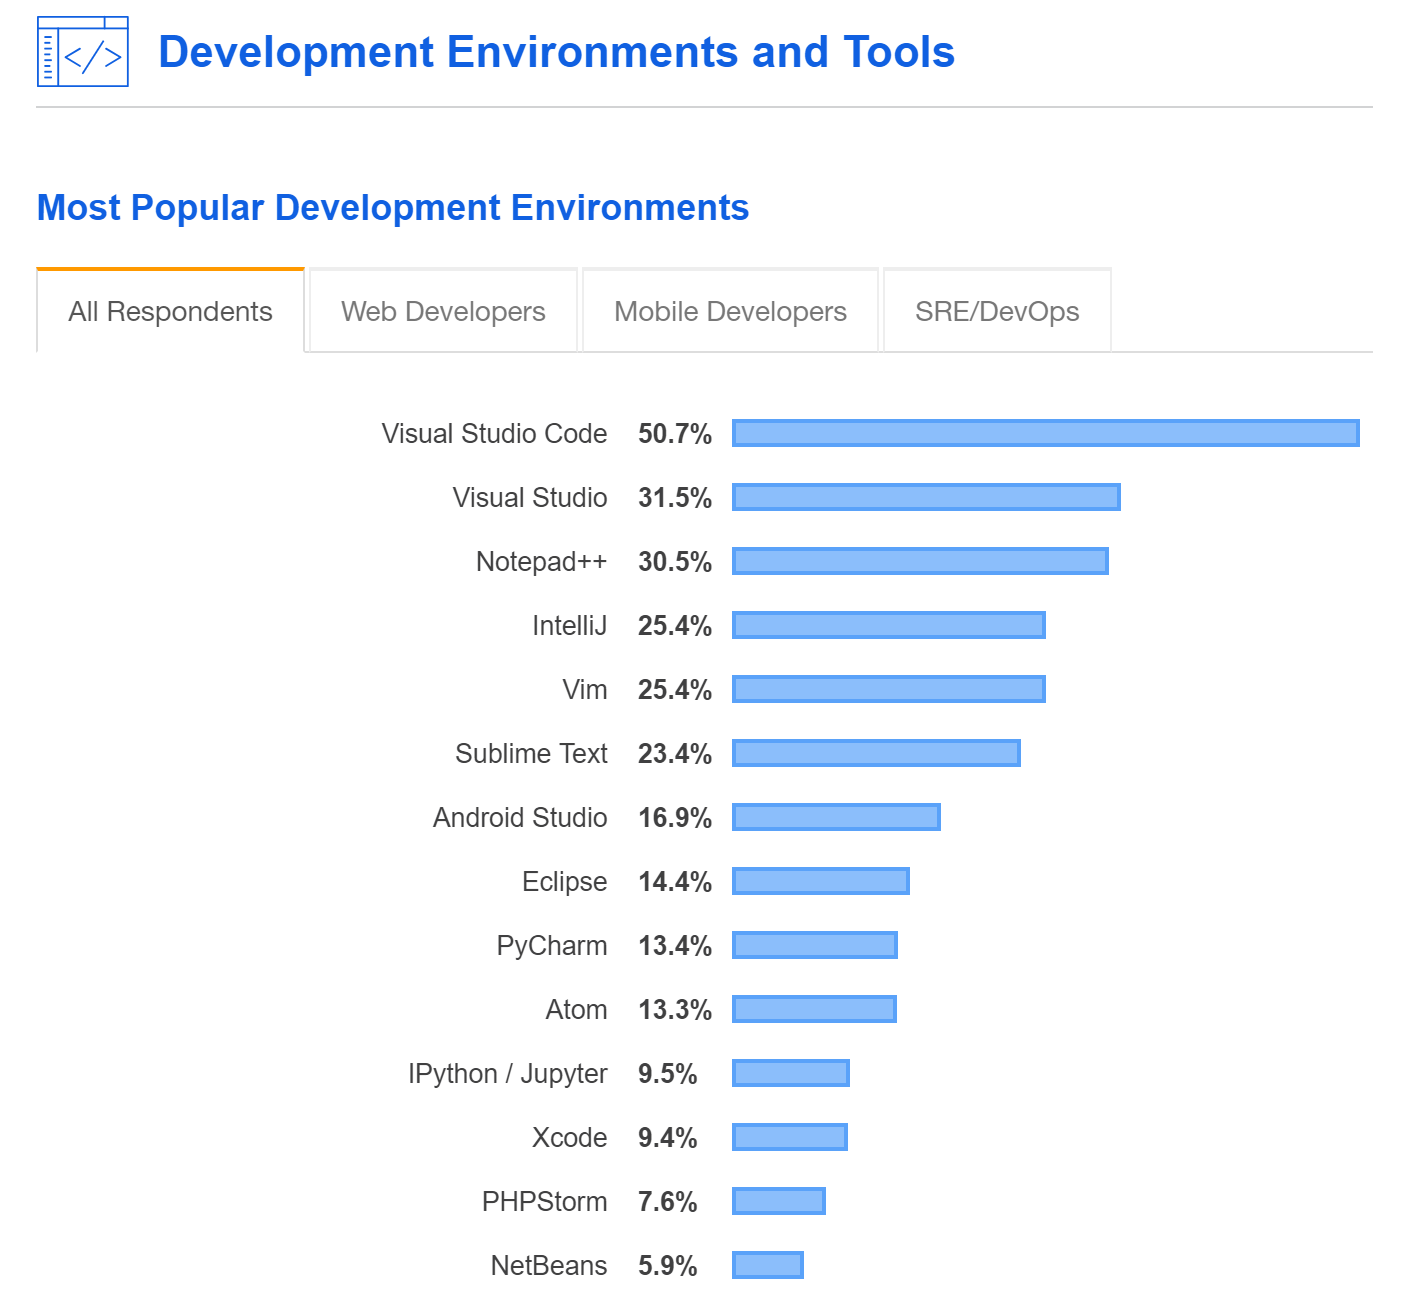This screenshot has width=1410, height=1304.
Task: Click the Visual Studio 31.5% bar
Action: (x=926, y=497)
